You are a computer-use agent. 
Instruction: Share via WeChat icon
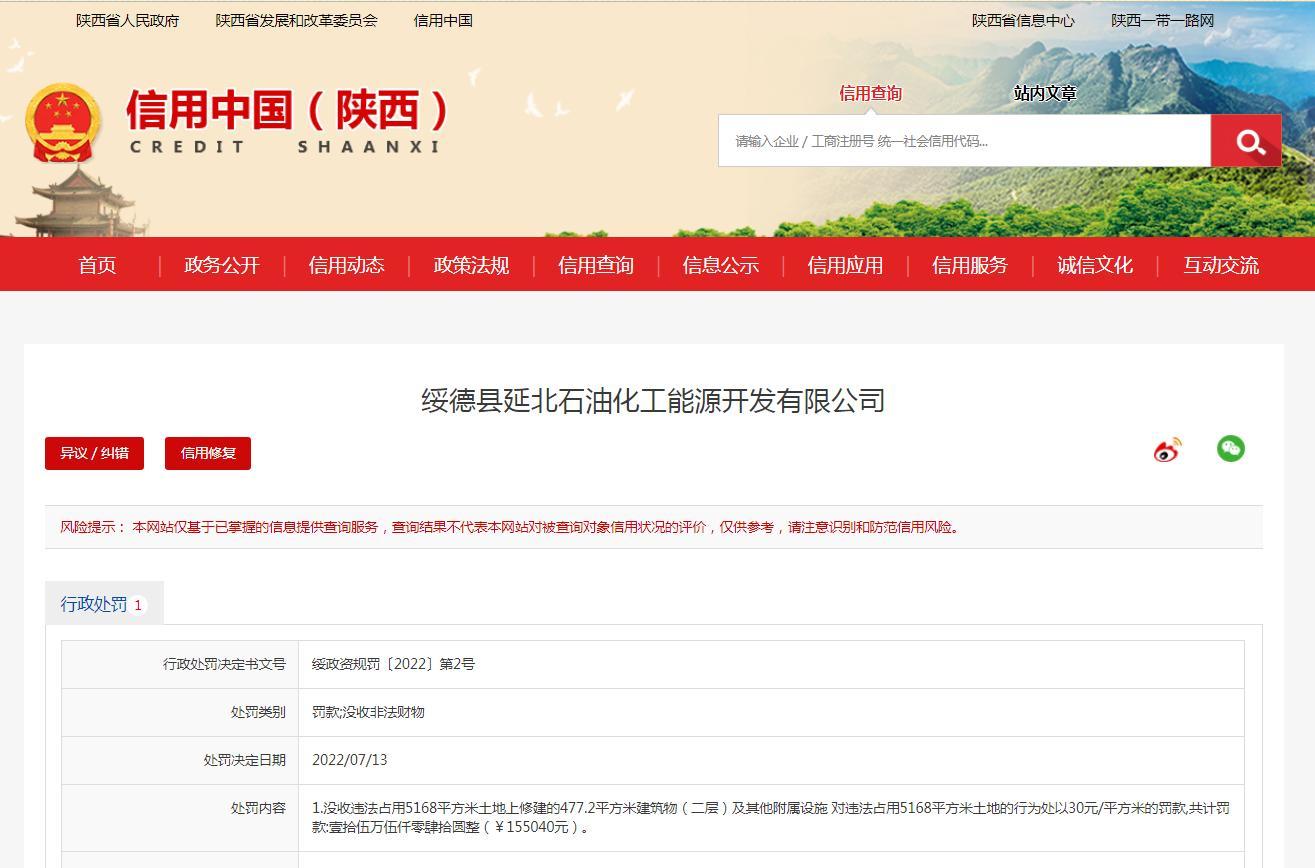pyautogui.click(x=1231, y=448)
